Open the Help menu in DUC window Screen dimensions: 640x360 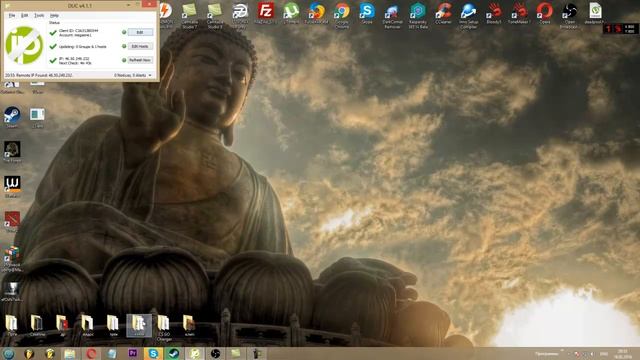point(54,15)
